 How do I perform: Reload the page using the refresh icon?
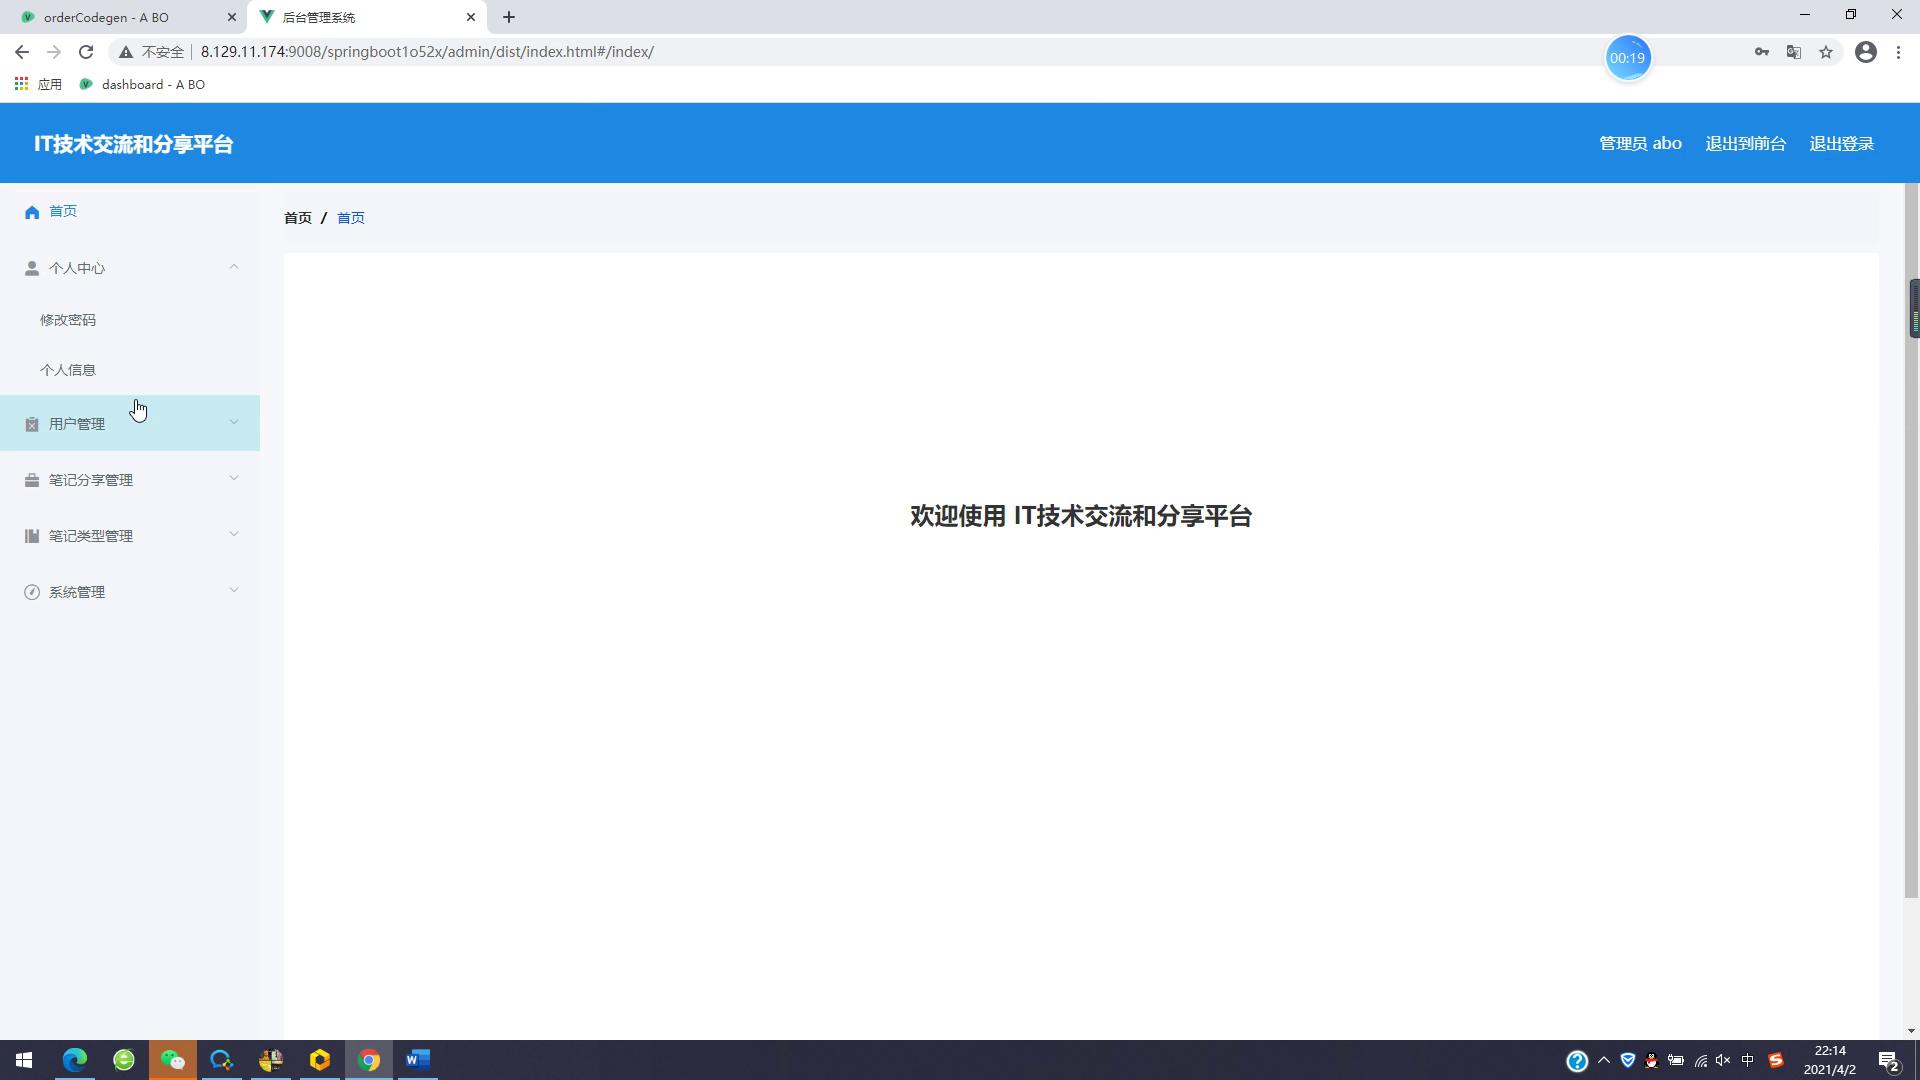pyautogui.click(x=86, y=52)
